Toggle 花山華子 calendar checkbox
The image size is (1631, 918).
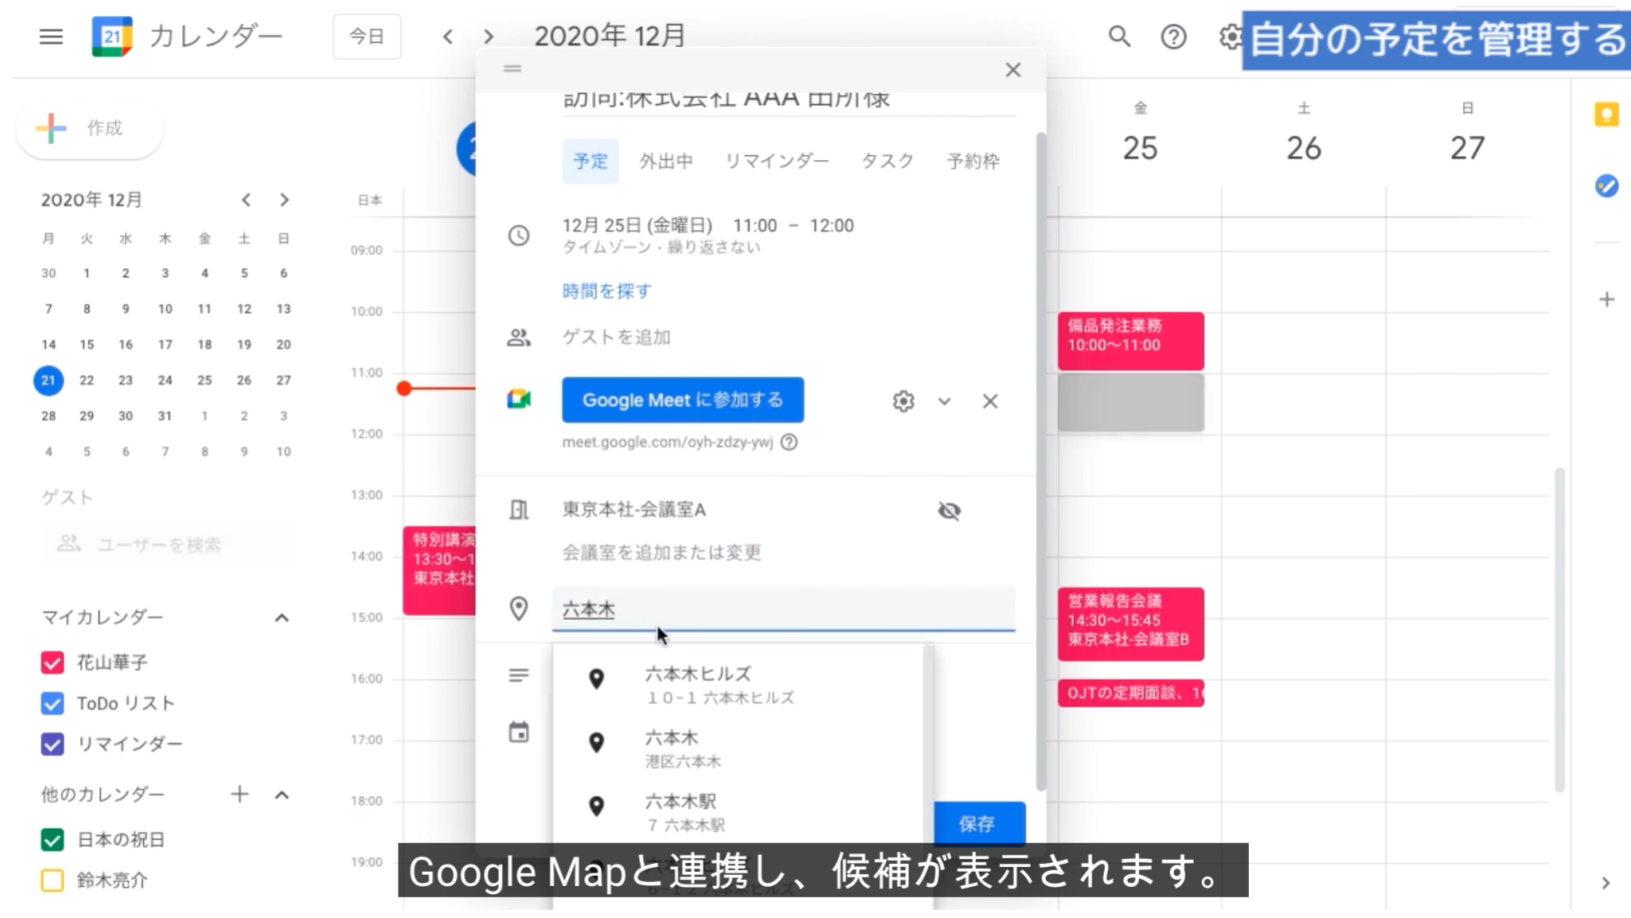click(x=52, y=663)
